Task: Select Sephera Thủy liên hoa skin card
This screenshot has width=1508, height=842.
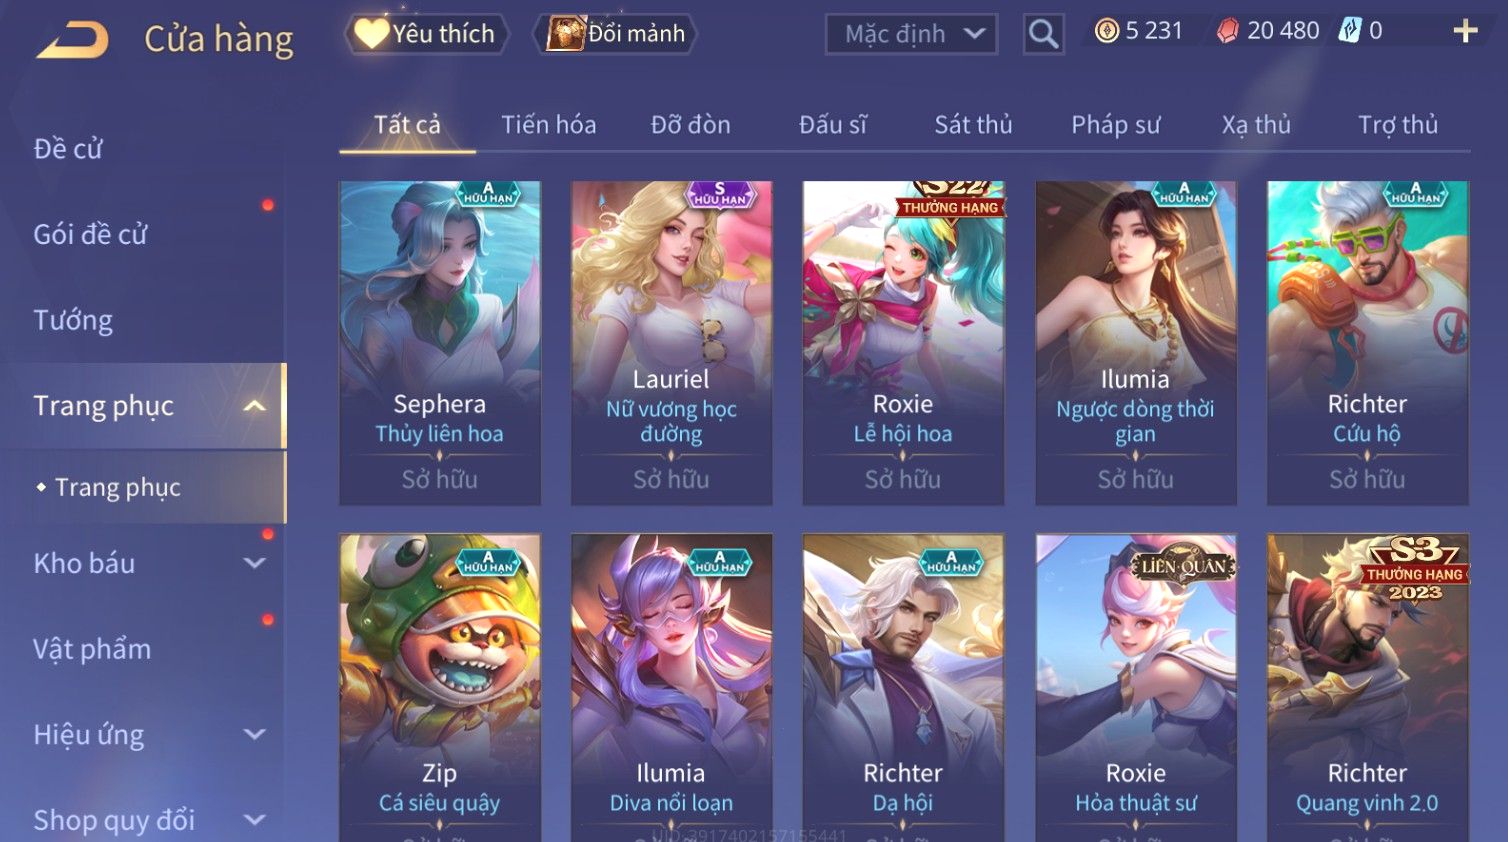Action: click(440, 343)
